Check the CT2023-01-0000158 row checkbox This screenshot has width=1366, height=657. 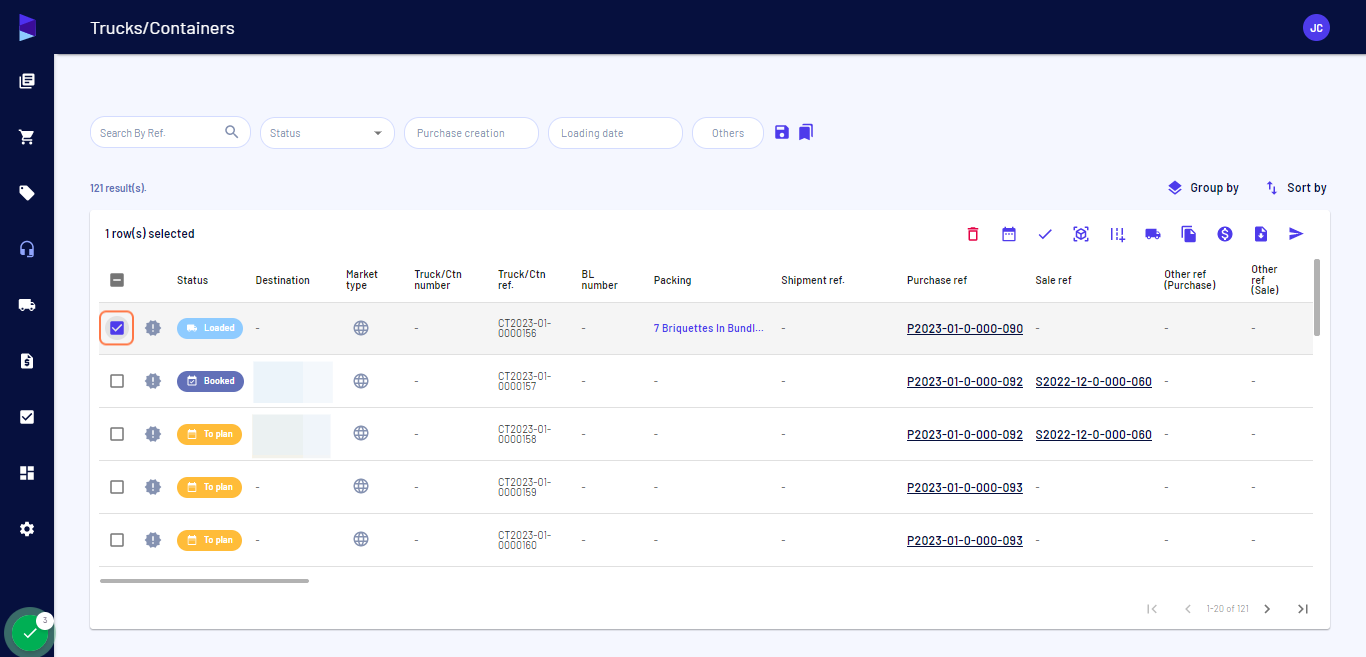(x=117, y=434)
